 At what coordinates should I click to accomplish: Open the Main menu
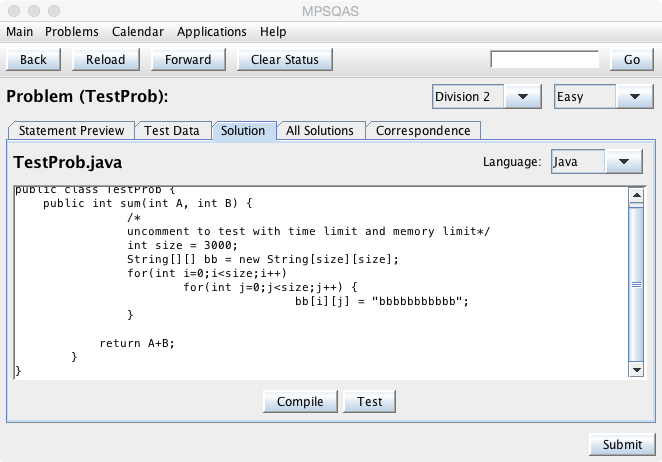click(20, 32)
